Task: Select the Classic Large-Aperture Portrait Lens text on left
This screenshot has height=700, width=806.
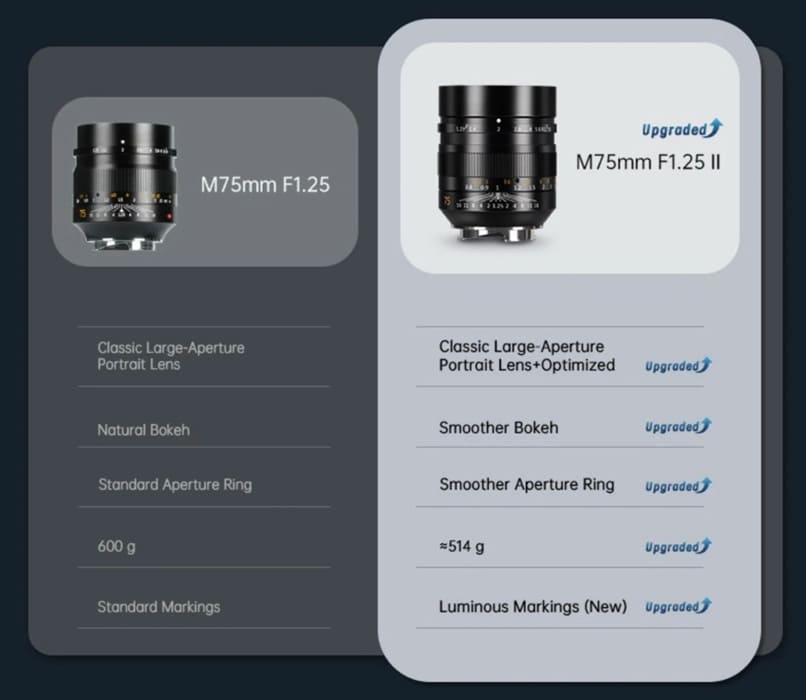Action: 170,356
